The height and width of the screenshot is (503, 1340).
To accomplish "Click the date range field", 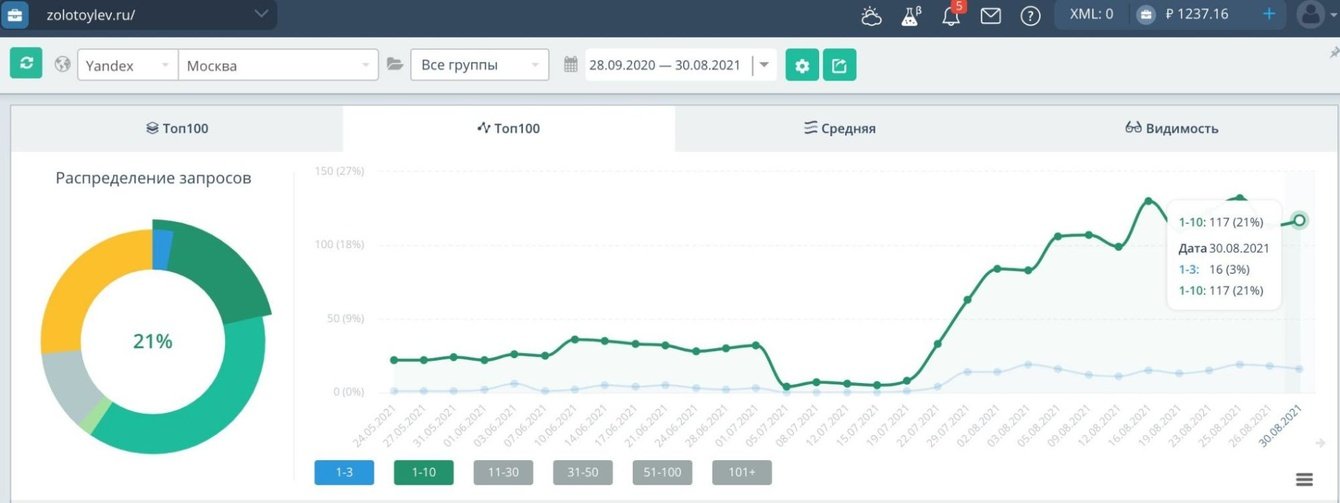I will [665, 65].
